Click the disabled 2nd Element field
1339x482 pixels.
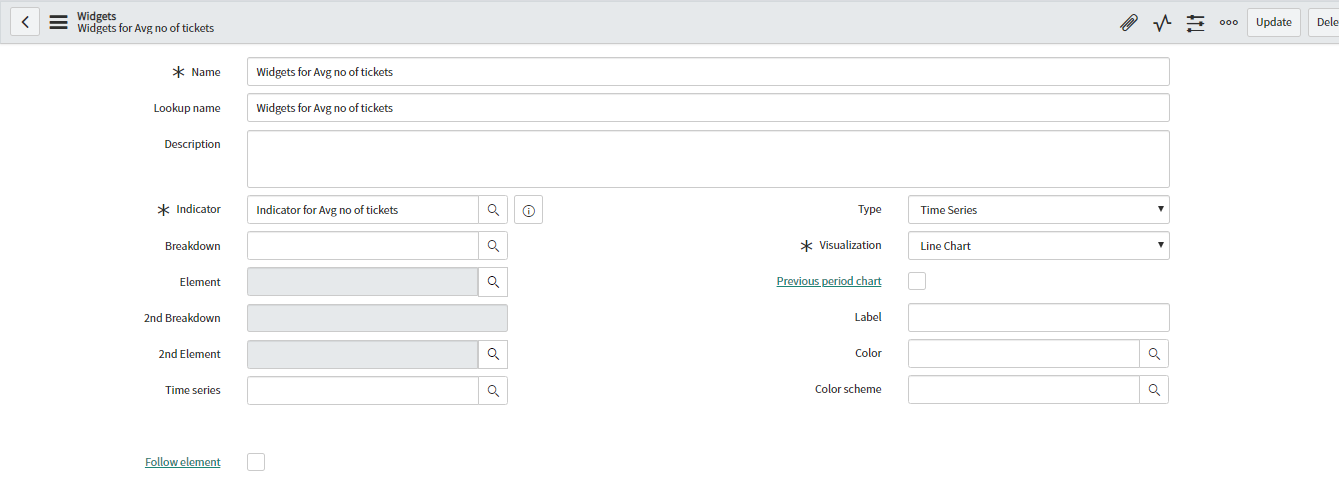point(363,354)
